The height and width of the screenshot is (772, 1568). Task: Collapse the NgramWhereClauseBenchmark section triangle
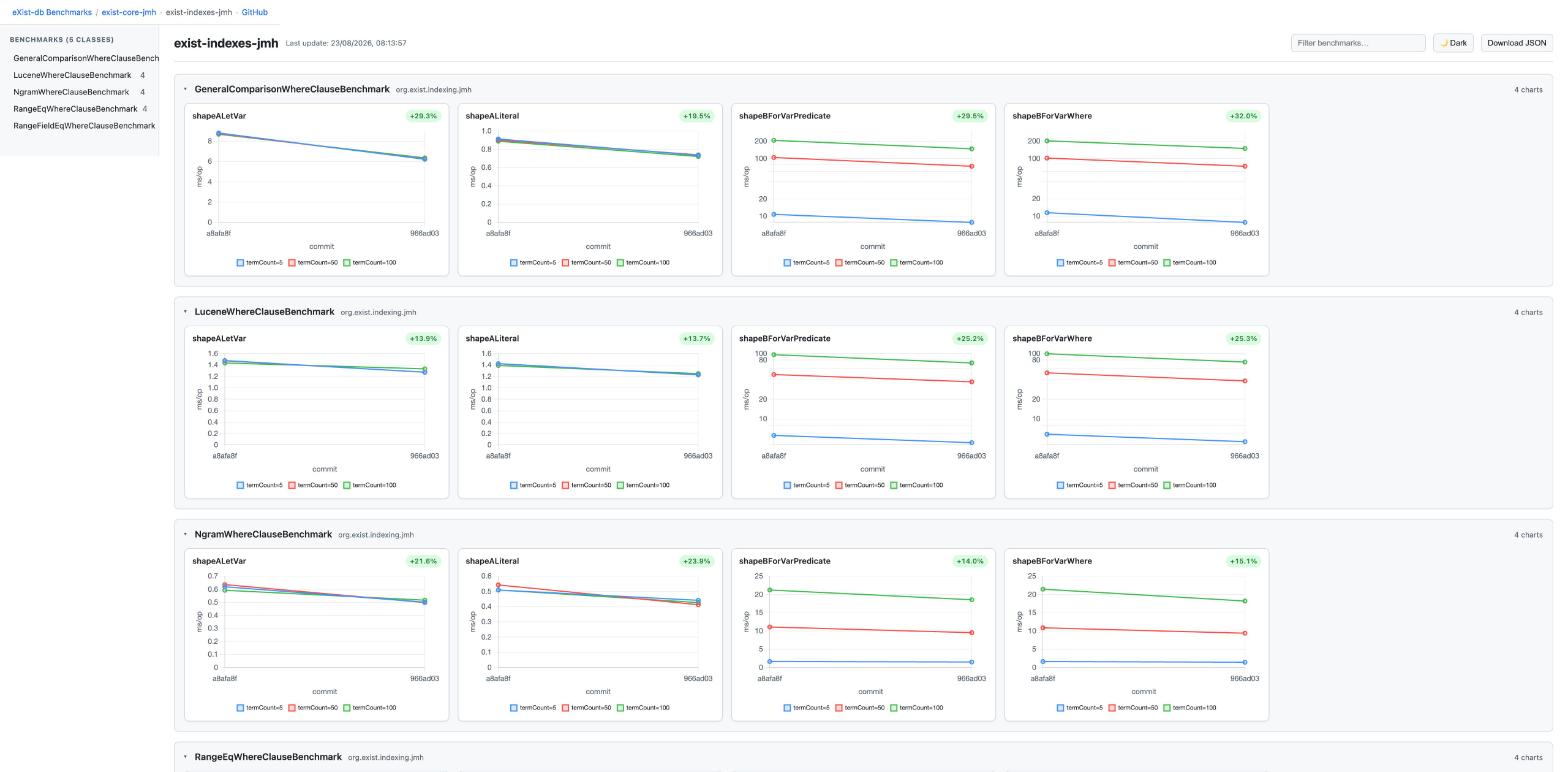coord(185,534)
